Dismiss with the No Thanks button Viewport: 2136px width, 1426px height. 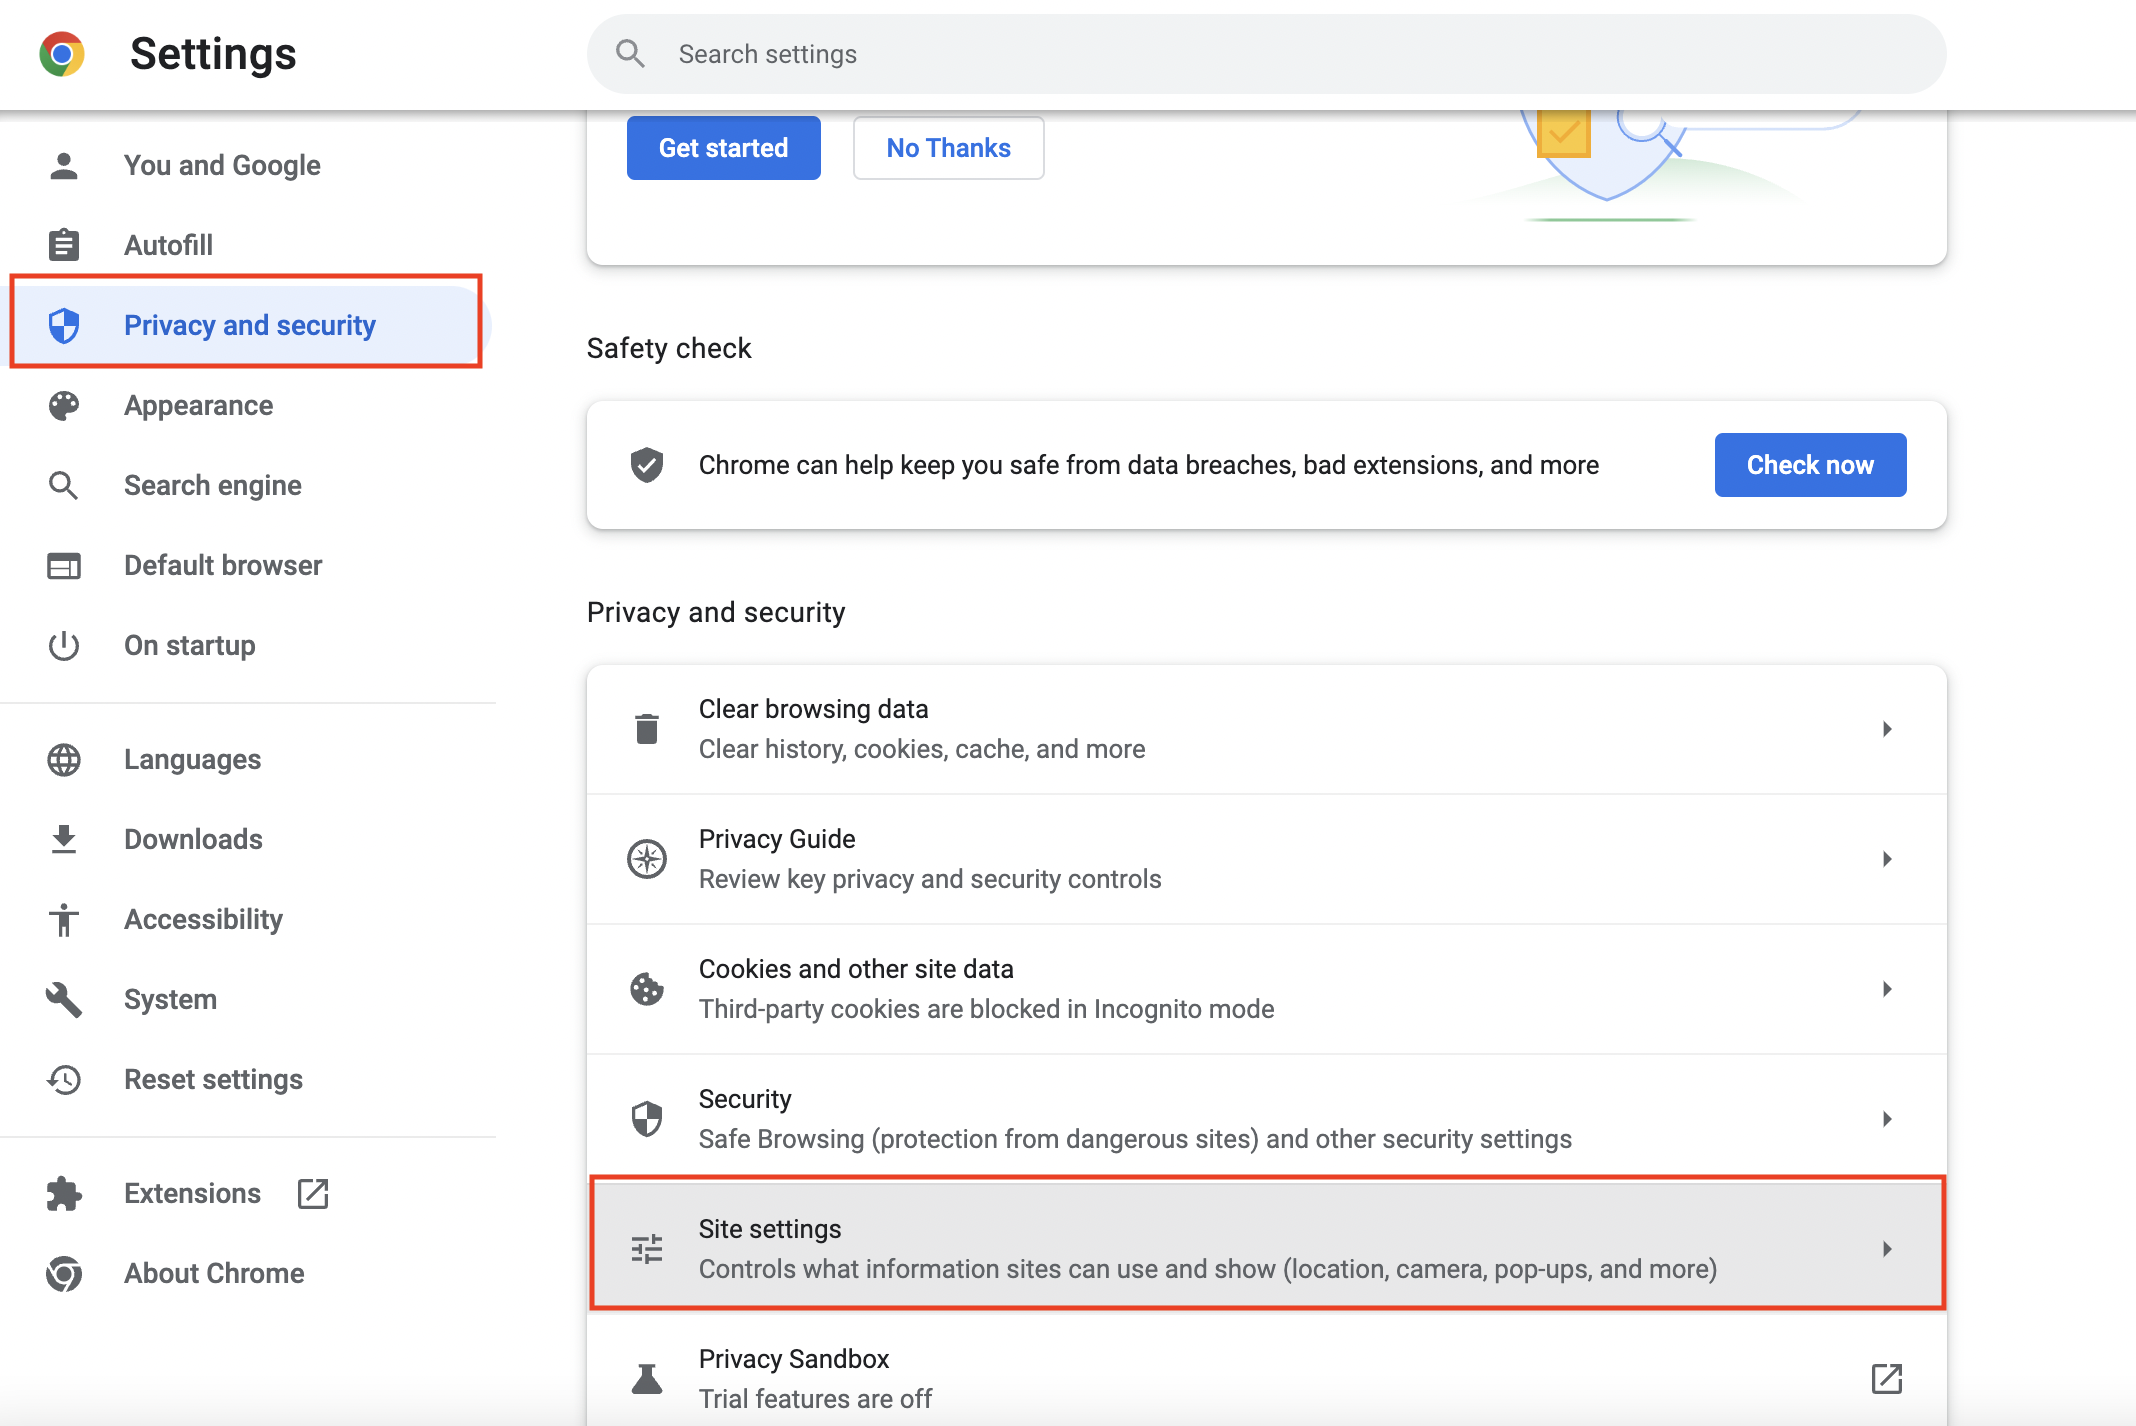point(949,148)
